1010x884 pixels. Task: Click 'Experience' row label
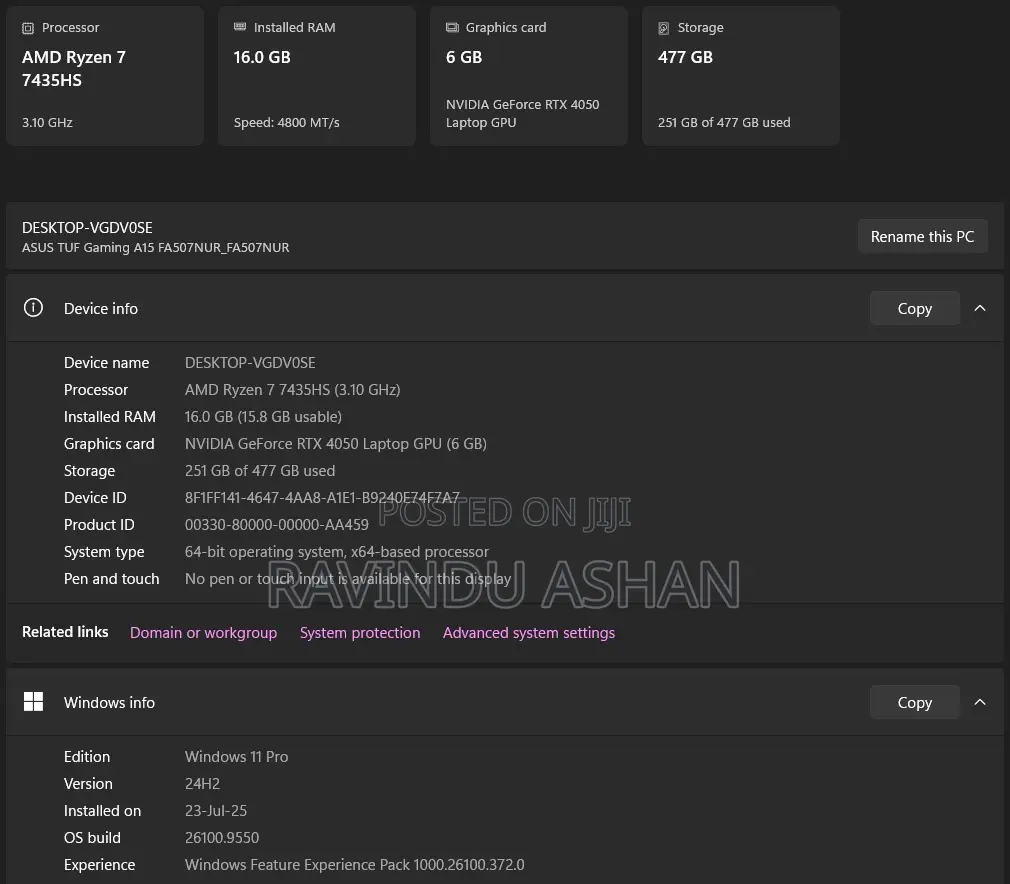tap(99, 865)
